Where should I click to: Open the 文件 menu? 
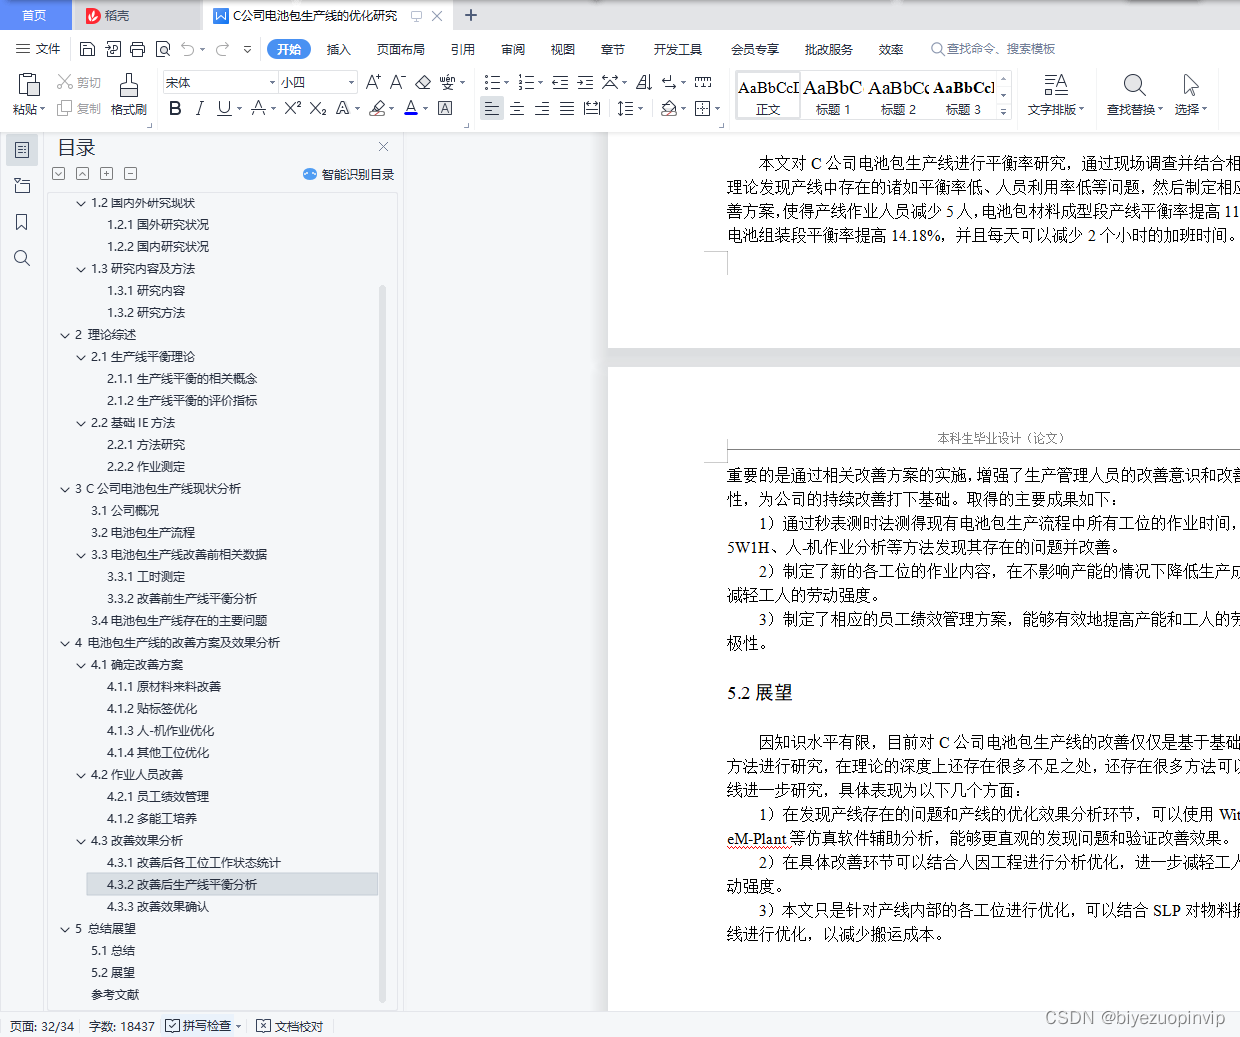pyautogui.click(x=38, y=49)
